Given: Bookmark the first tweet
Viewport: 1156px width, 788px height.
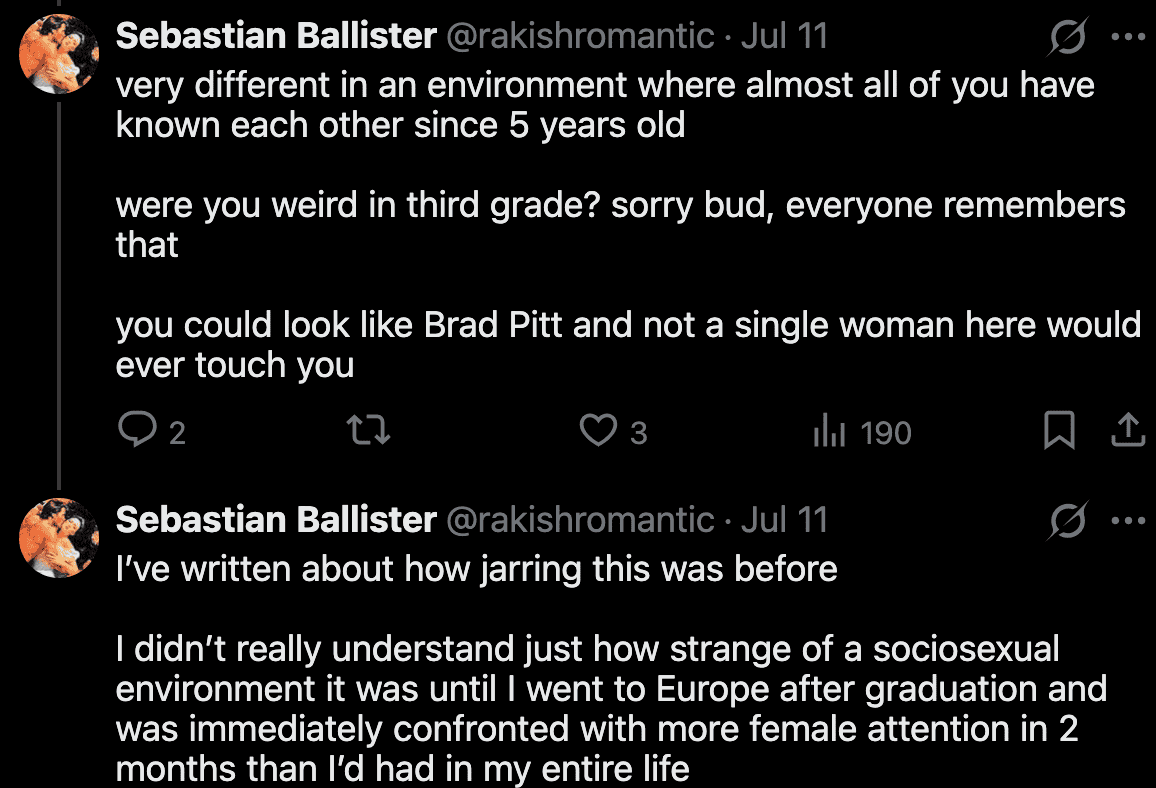Looking at the screenshot, I should point(1059,431).
